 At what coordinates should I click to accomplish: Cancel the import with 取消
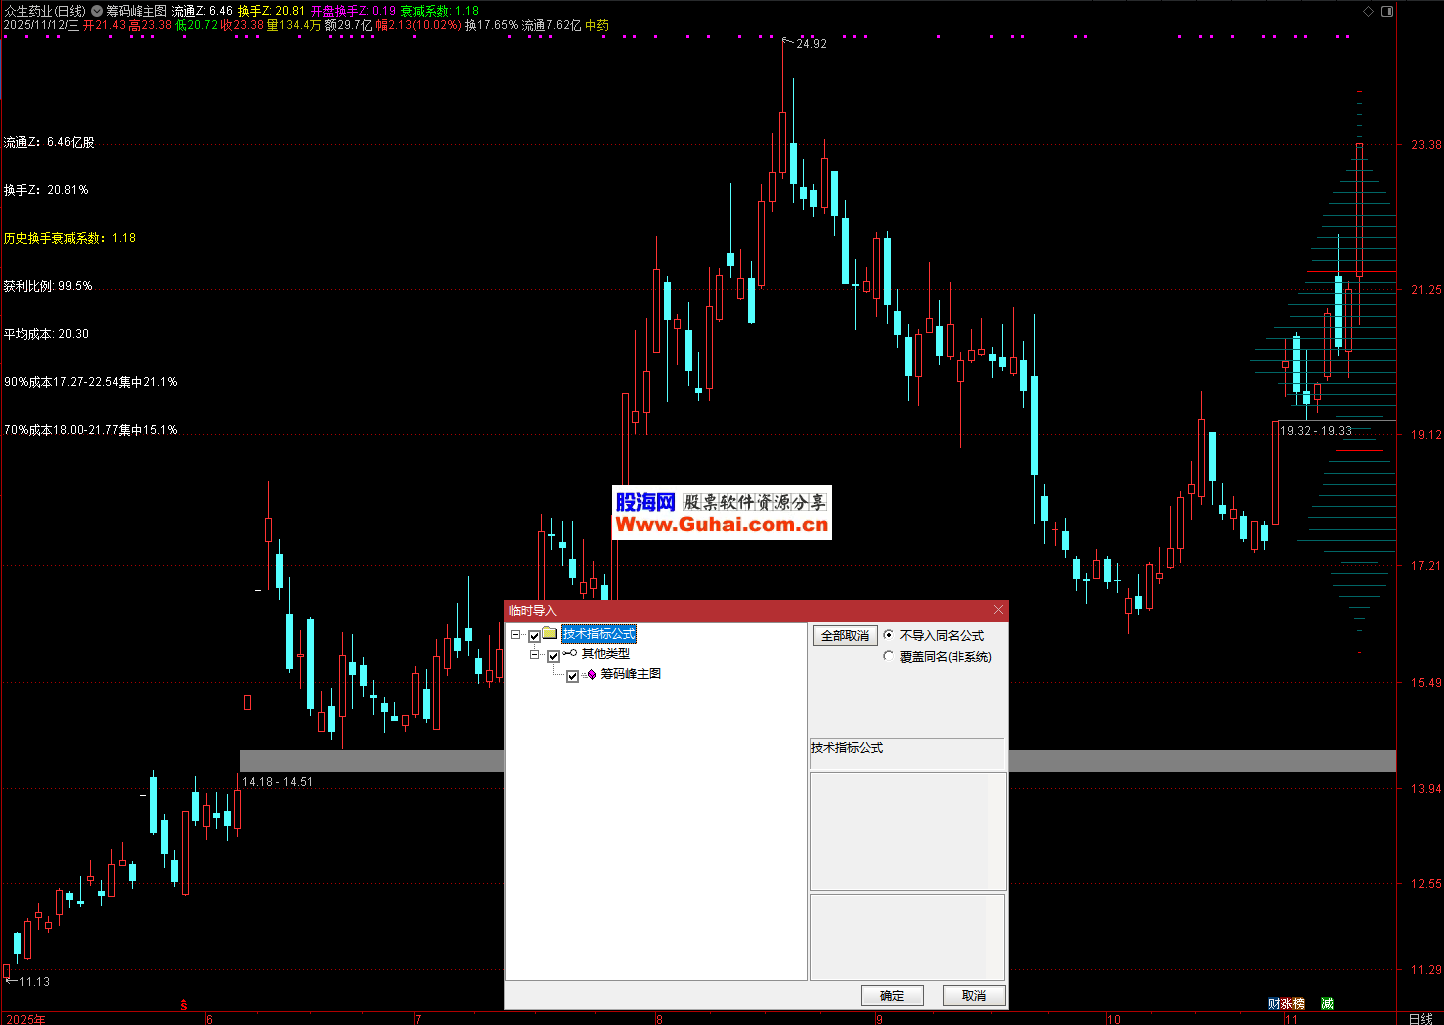point(974,995)
